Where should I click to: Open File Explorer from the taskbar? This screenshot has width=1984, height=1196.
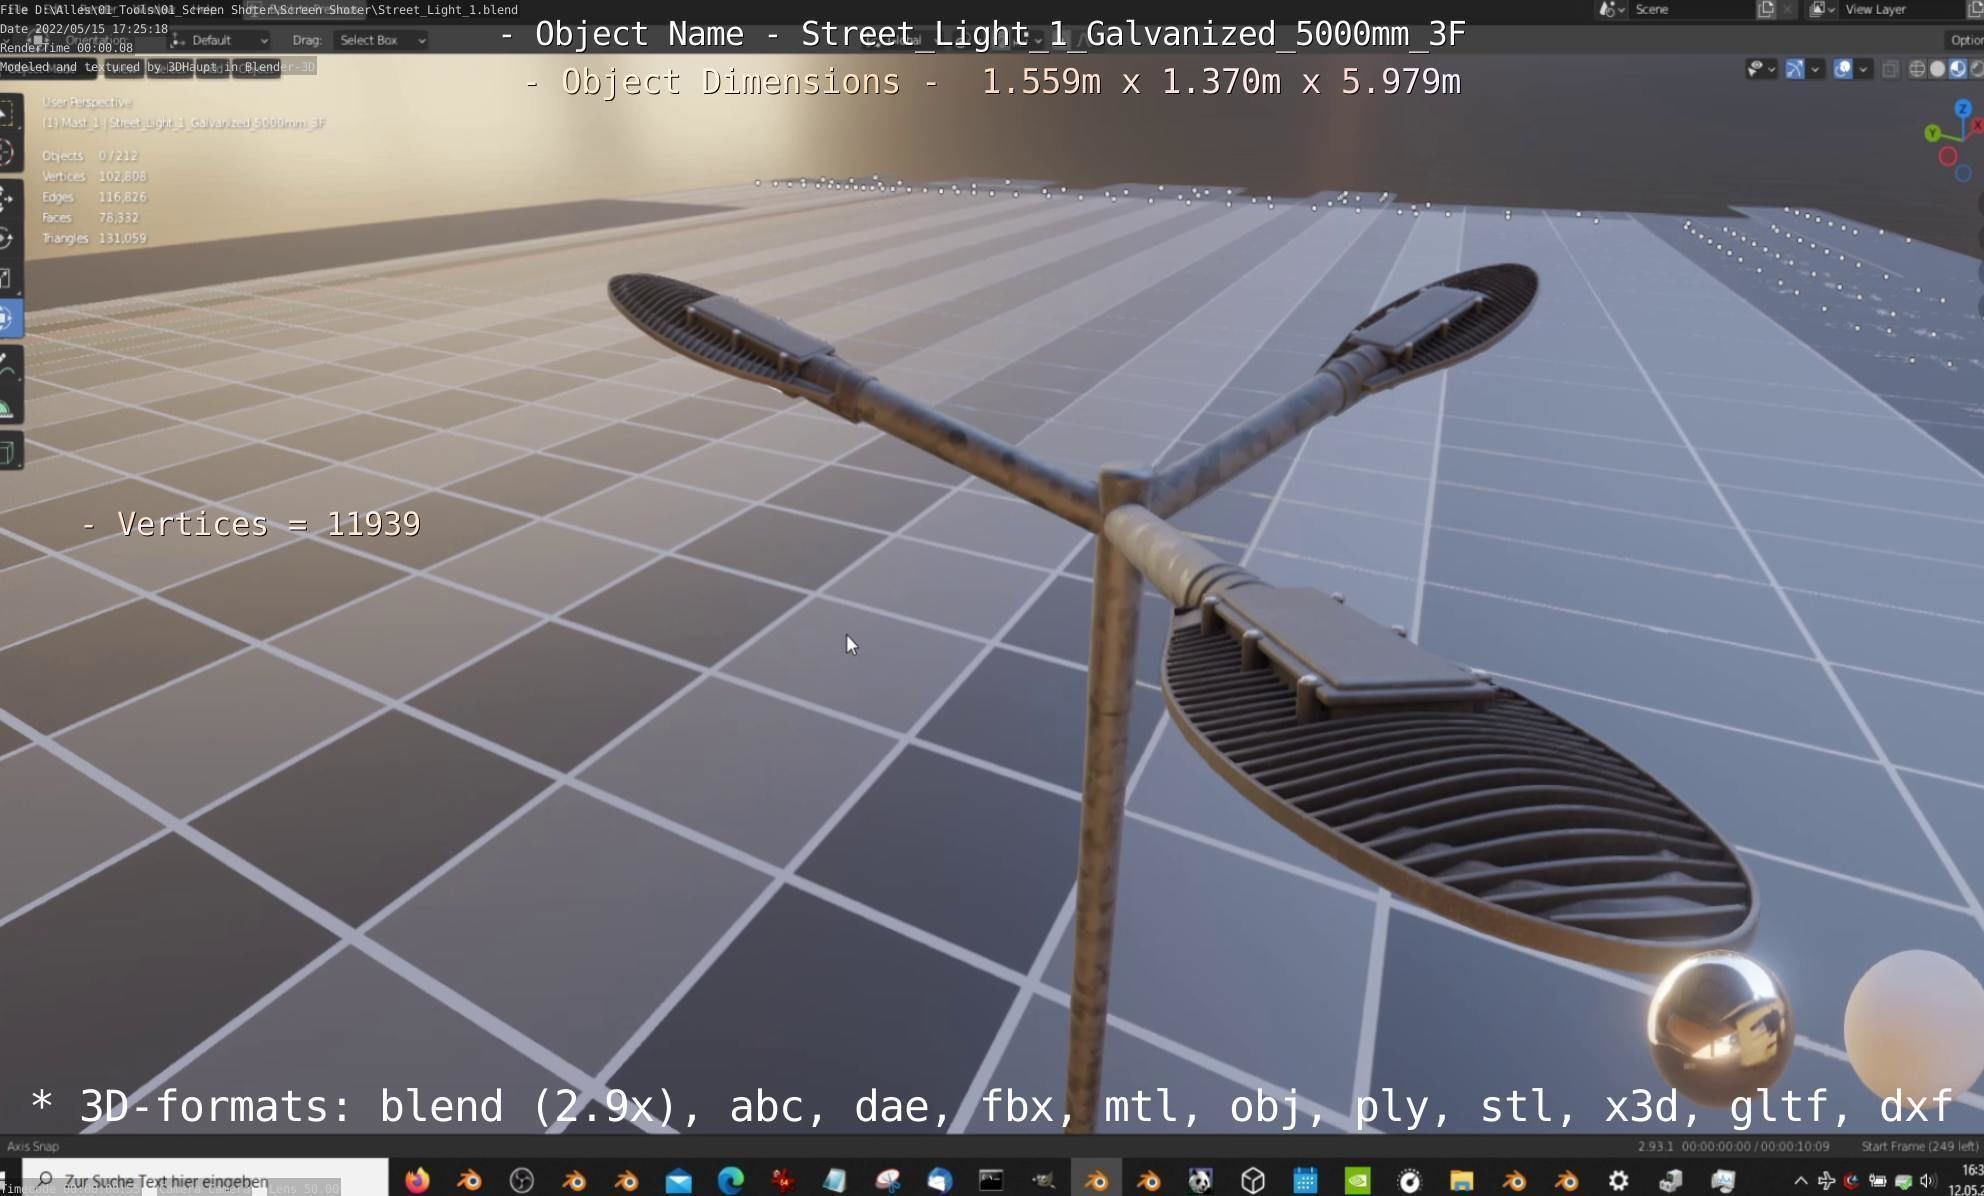[x=1462, y=1181]
